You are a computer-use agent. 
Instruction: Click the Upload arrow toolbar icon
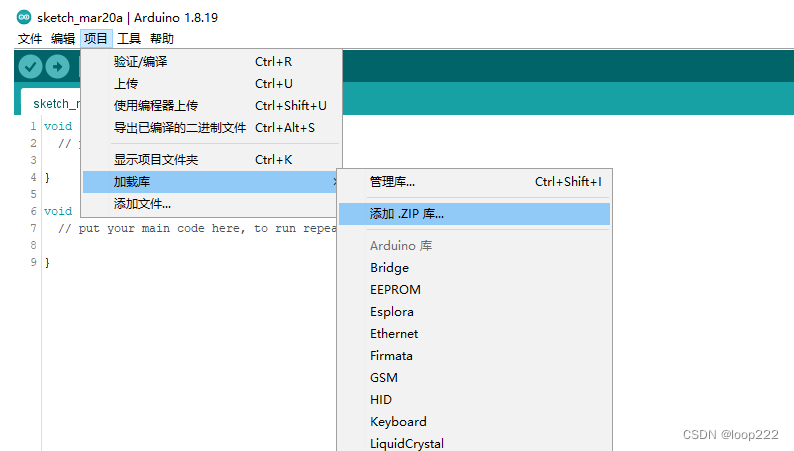tap(58, 66)
